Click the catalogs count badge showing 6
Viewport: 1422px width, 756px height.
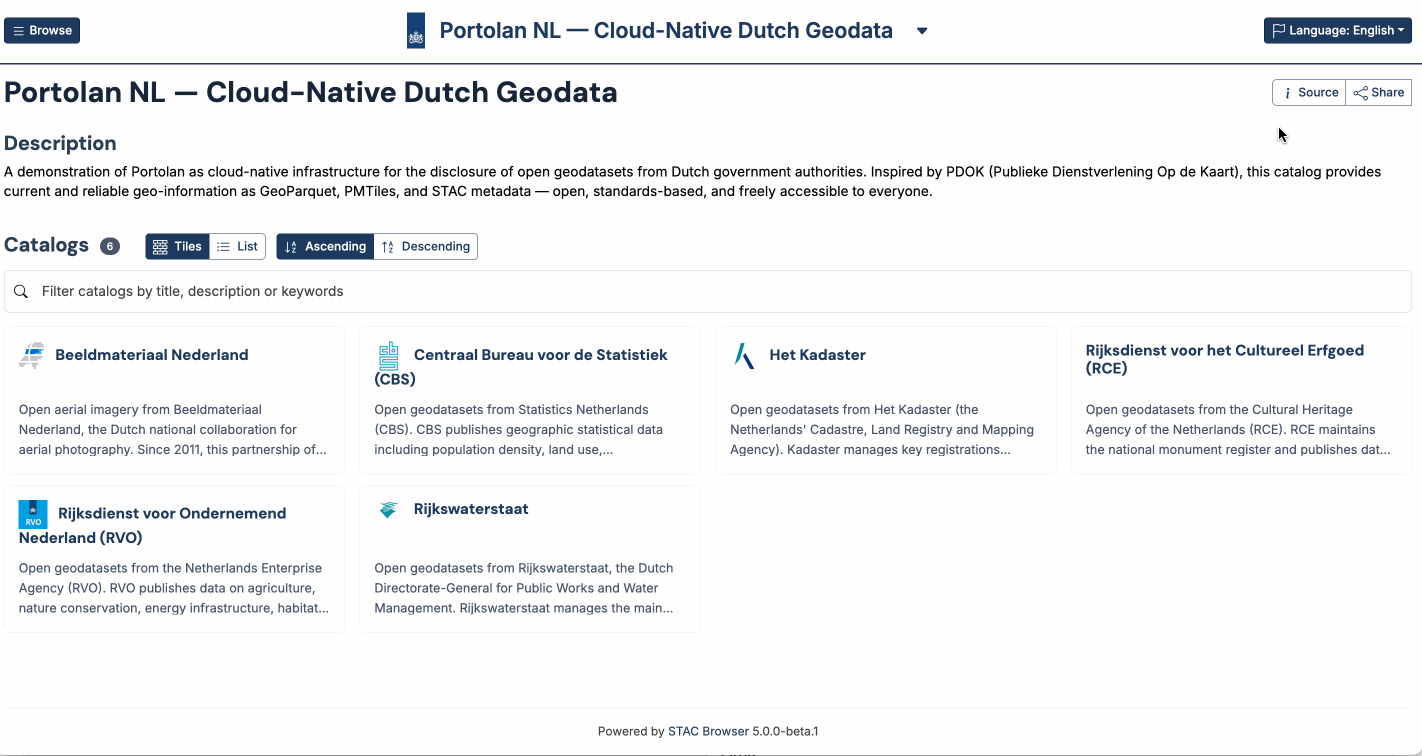tap(110, 246)
